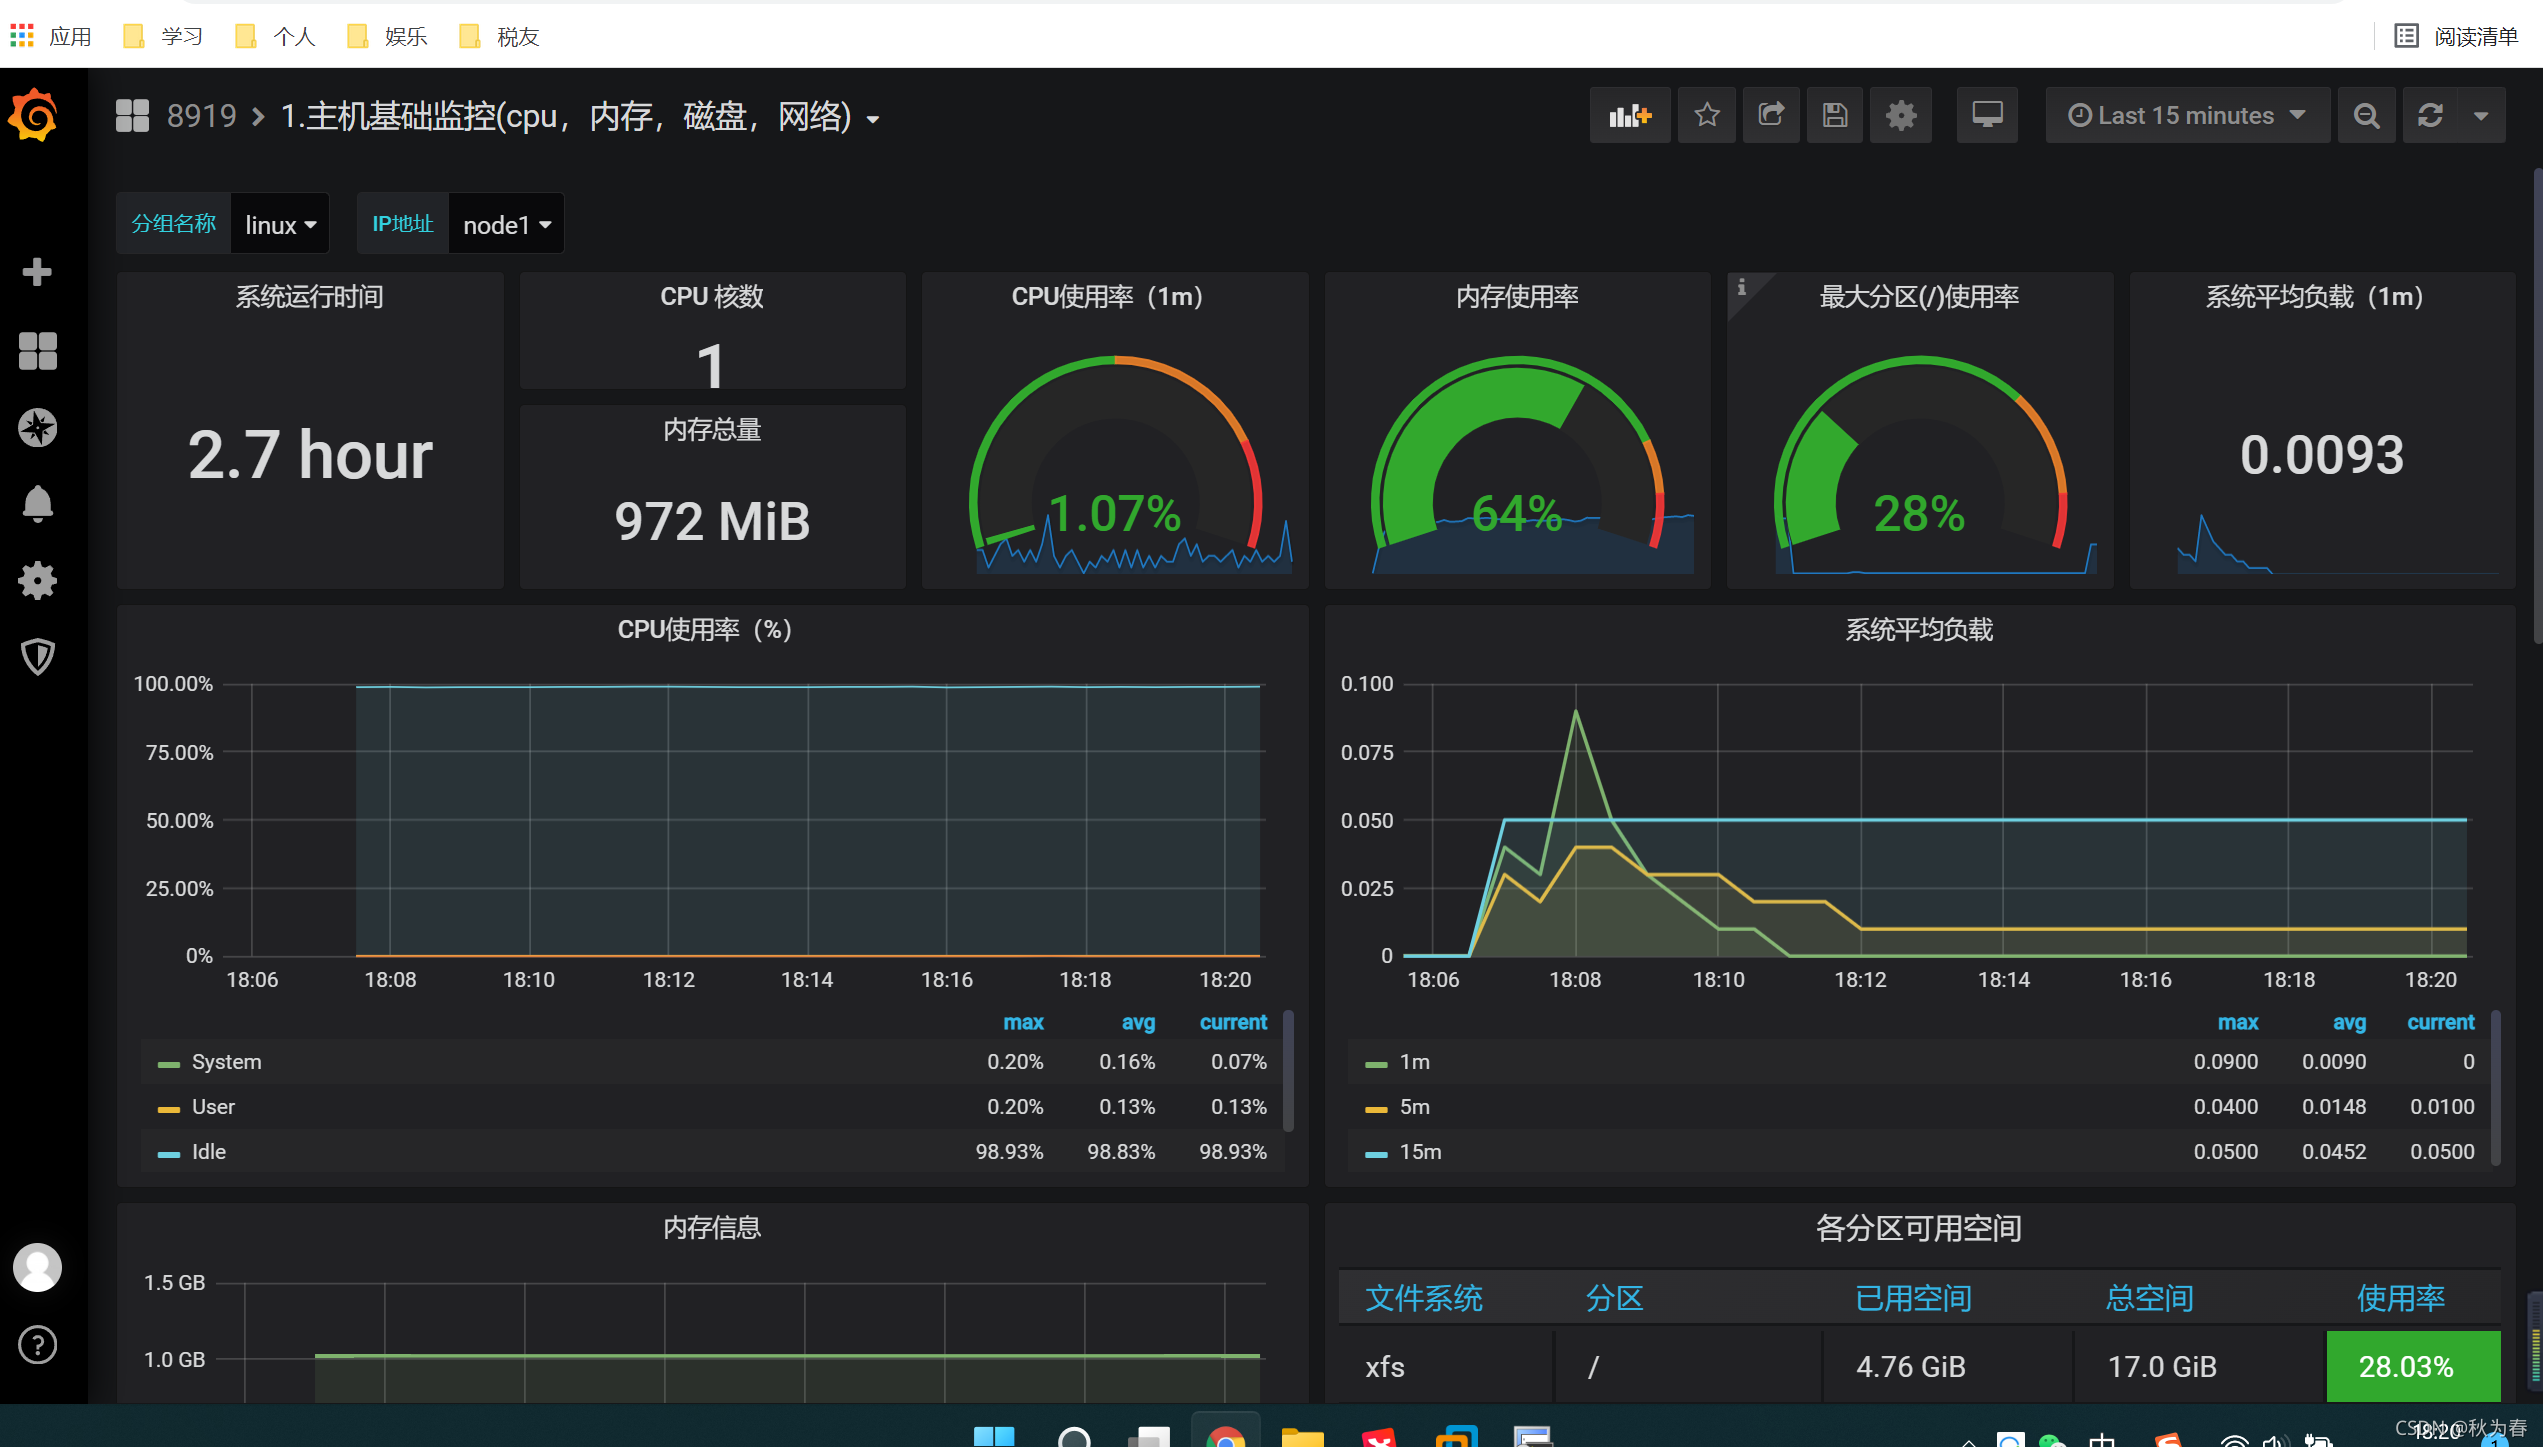Cycle view mode with monitor icon
This screenshot has width=2543, height=1447.
tap(1987, 116)
